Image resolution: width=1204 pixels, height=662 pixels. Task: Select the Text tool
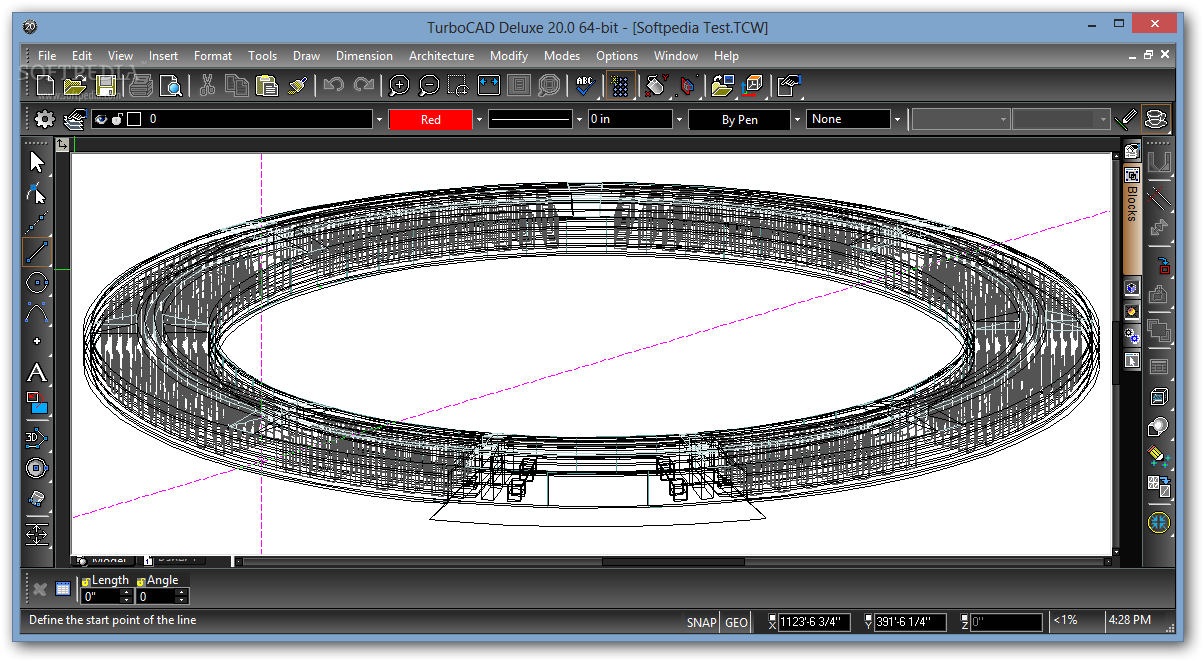(x=37, y=373)
